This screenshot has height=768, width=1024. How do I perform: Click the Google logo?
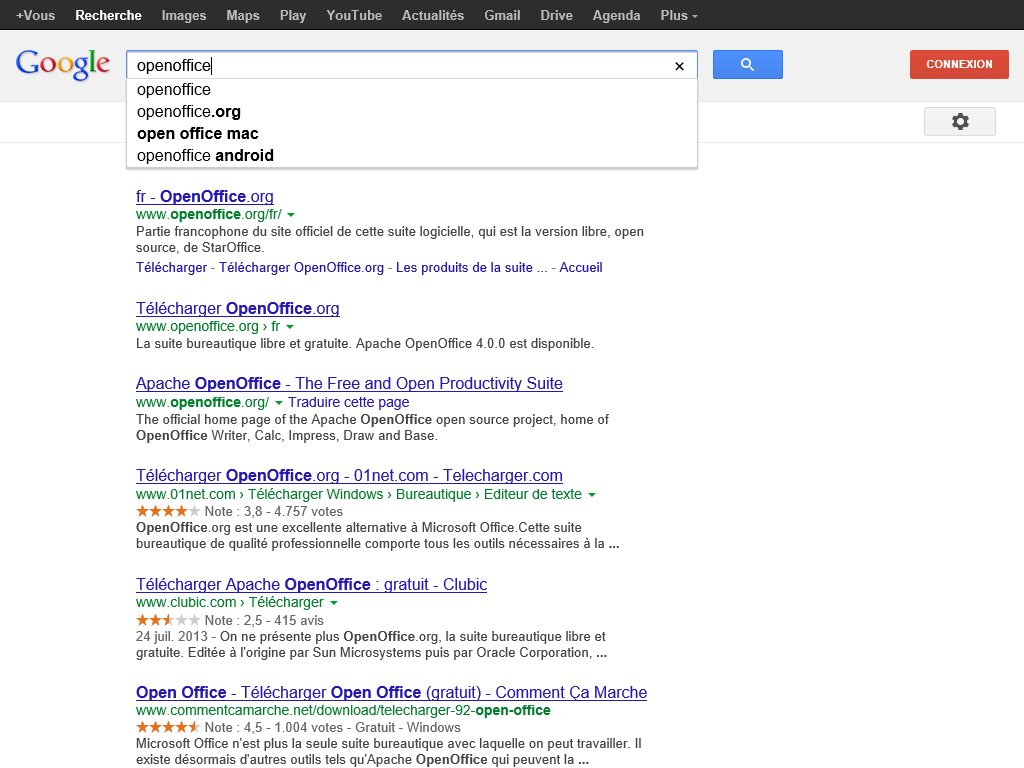(63, 65)
